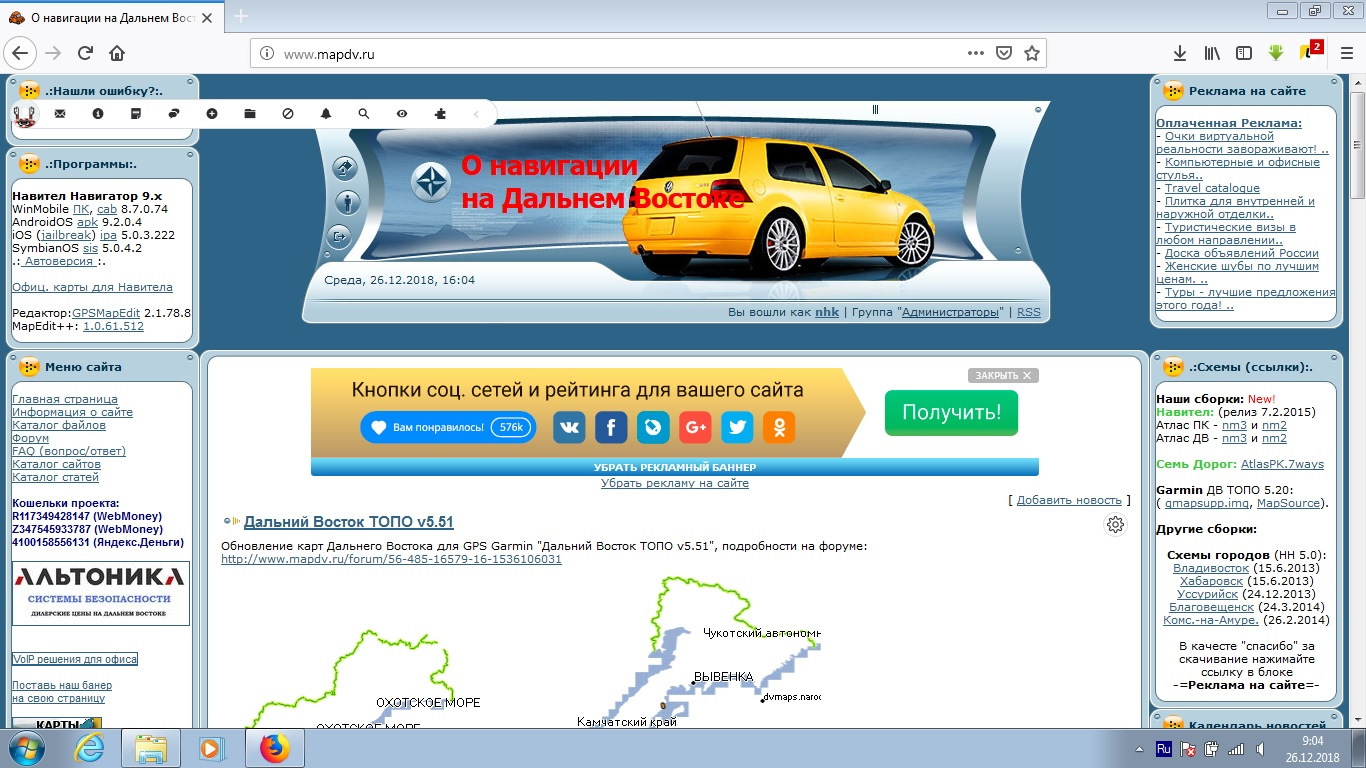Bookmark this page with the star
This screenshot has height=768, width=1366.
1032,53
